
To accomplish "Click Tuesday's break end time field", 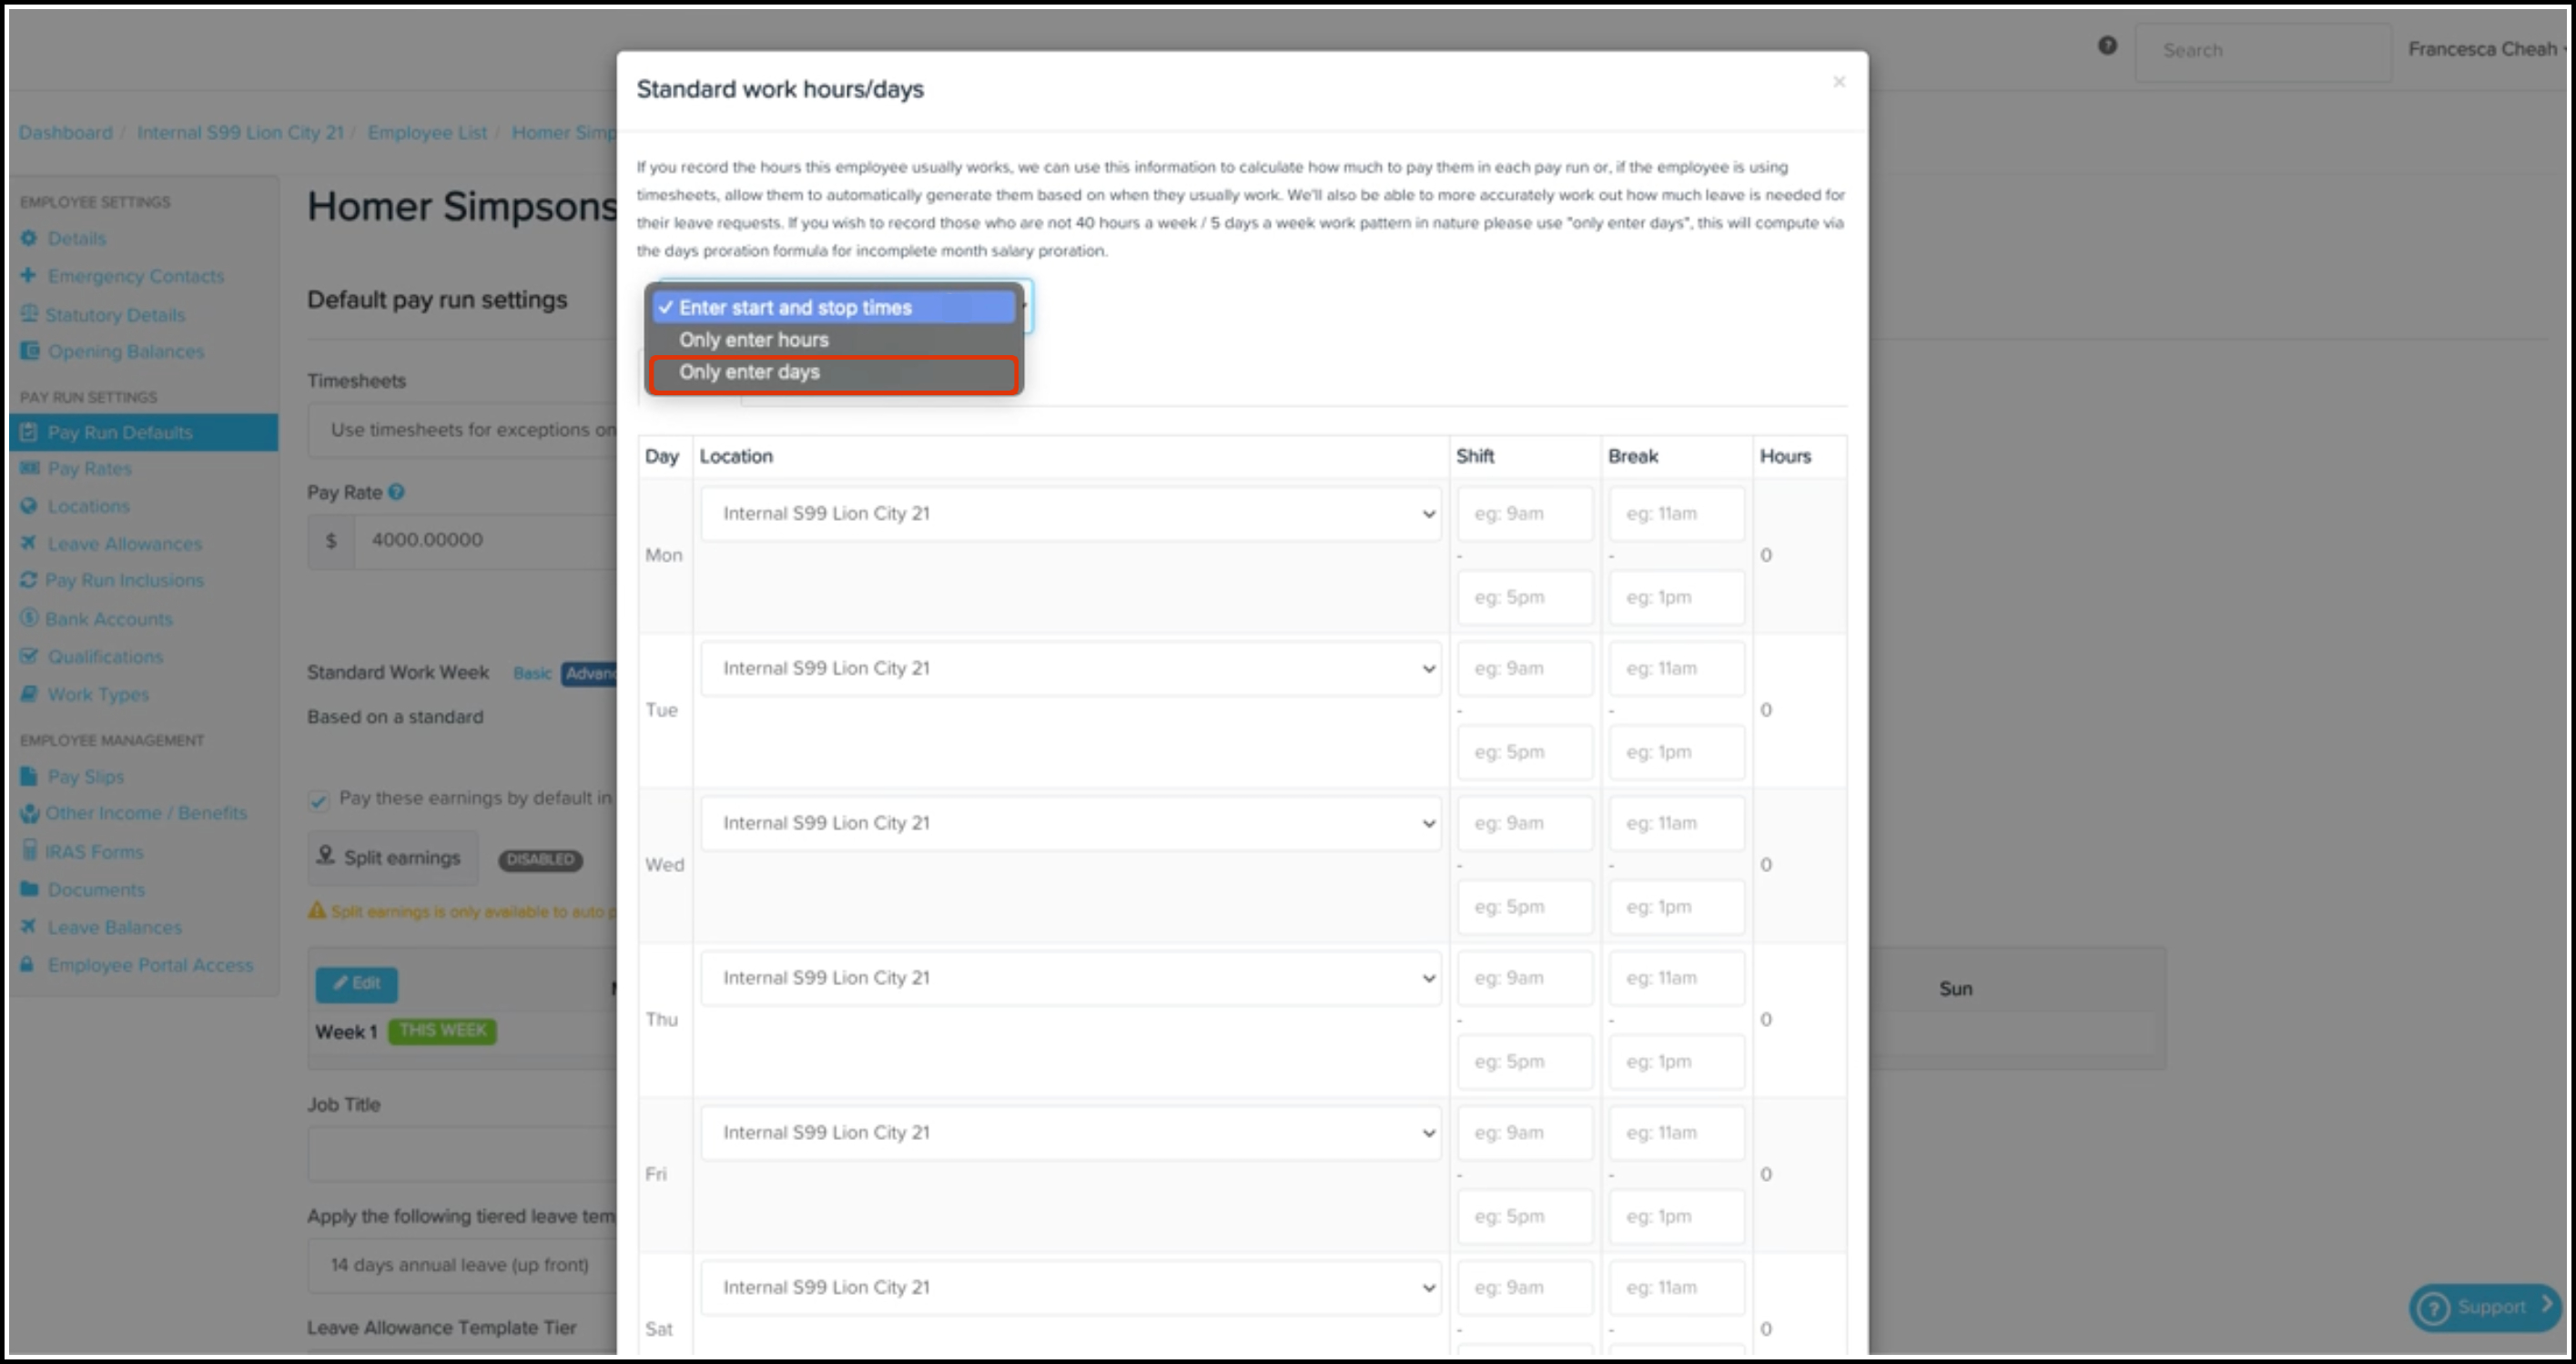I will click(x=1676, y=752).
